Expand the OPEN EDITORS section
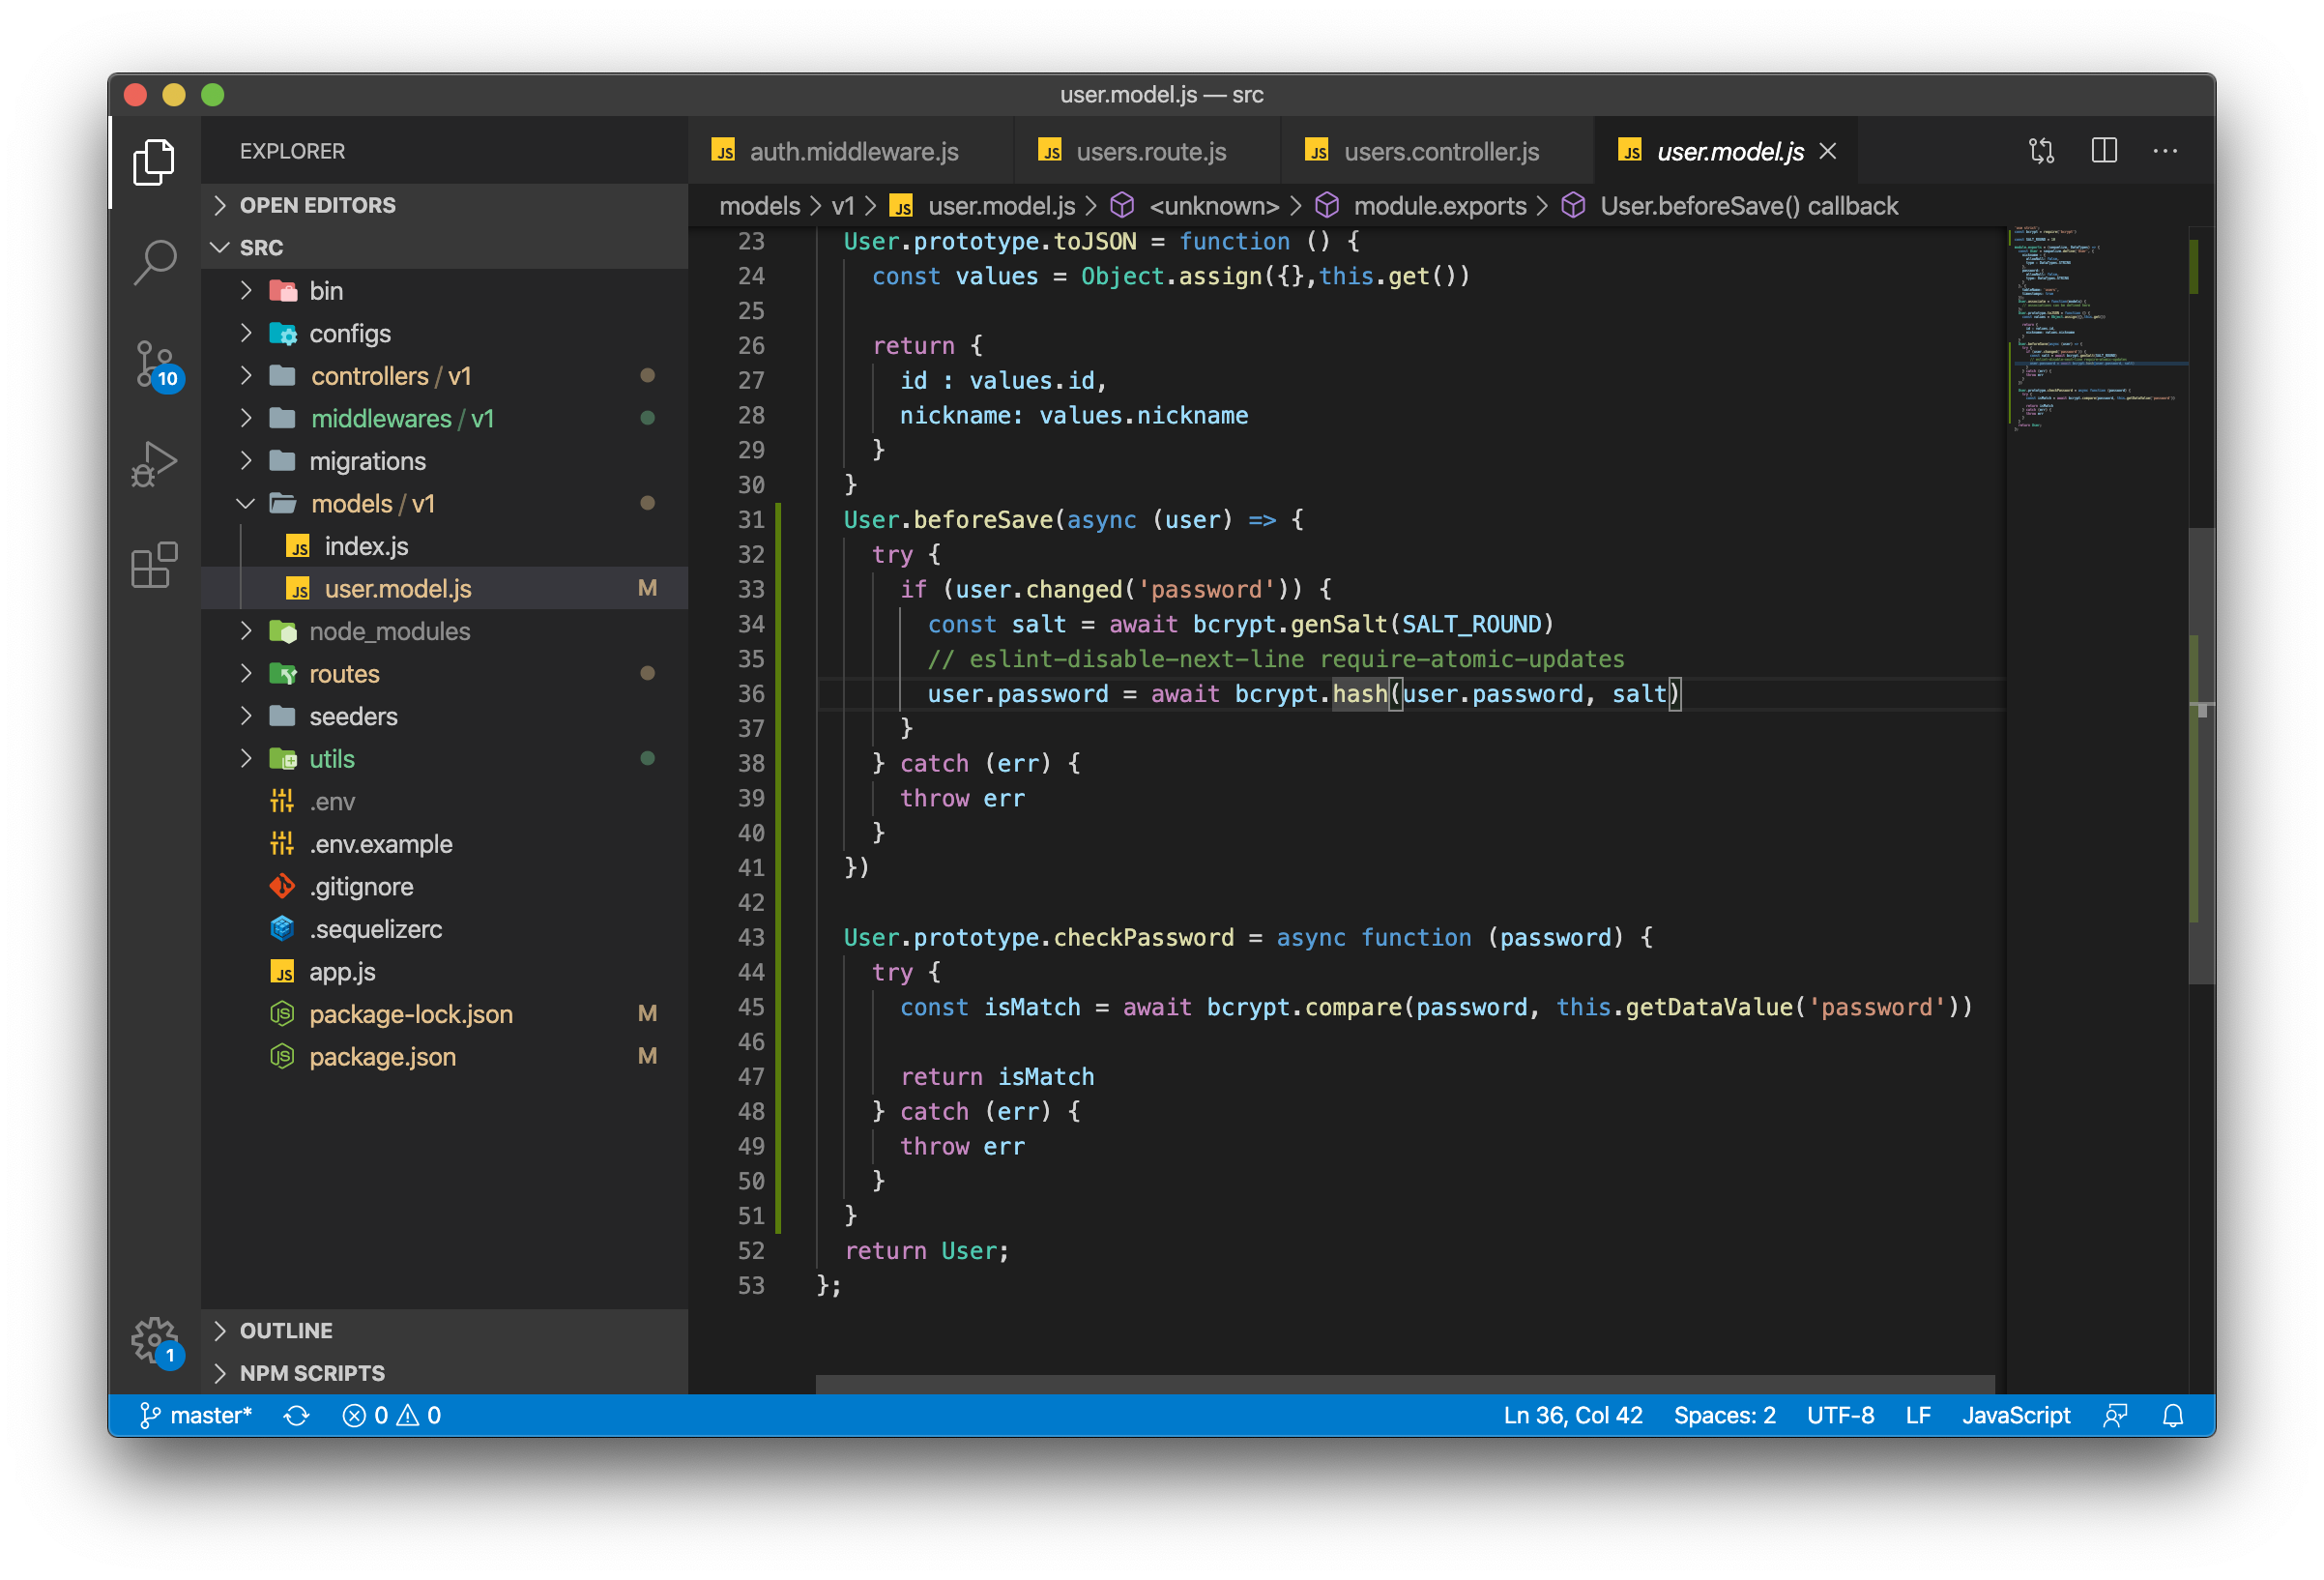2324x1580 pixels. point(317,205)
